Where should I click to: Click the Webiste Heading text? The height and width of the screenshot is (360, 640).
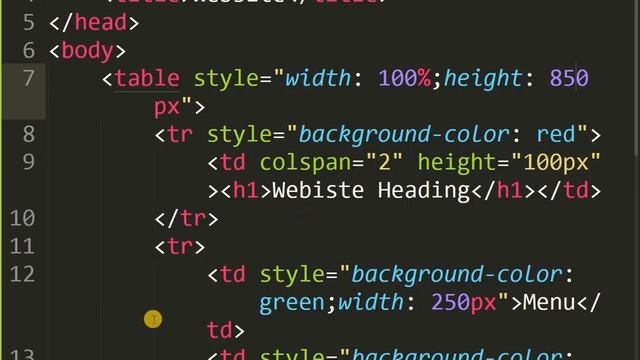pyautogui.click(x=371, y=191)
